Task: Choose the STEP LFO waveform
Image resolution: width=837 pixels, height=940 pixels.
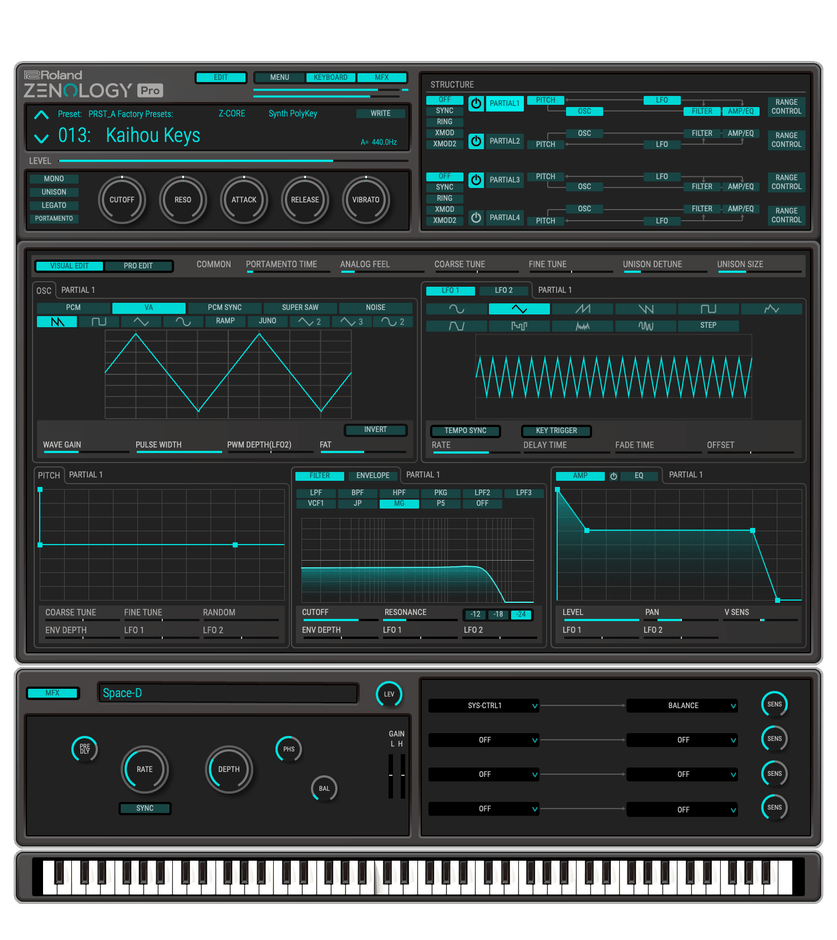Action: click(x=710, y=324)
